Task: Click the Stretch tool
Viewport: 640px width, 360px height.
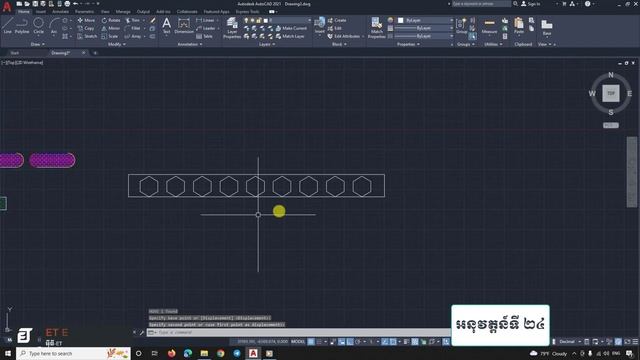Action: 87,36
